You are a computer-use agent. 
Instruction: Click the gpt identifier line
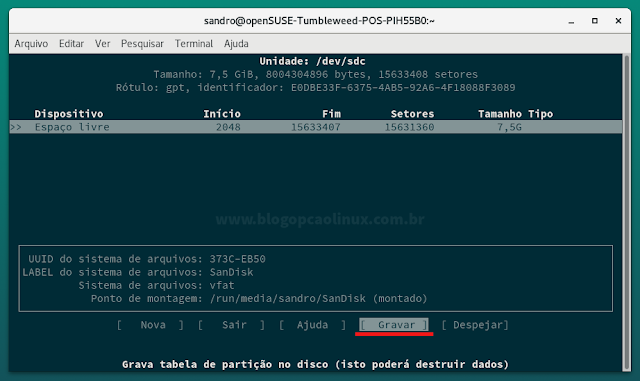pos(316,88)
